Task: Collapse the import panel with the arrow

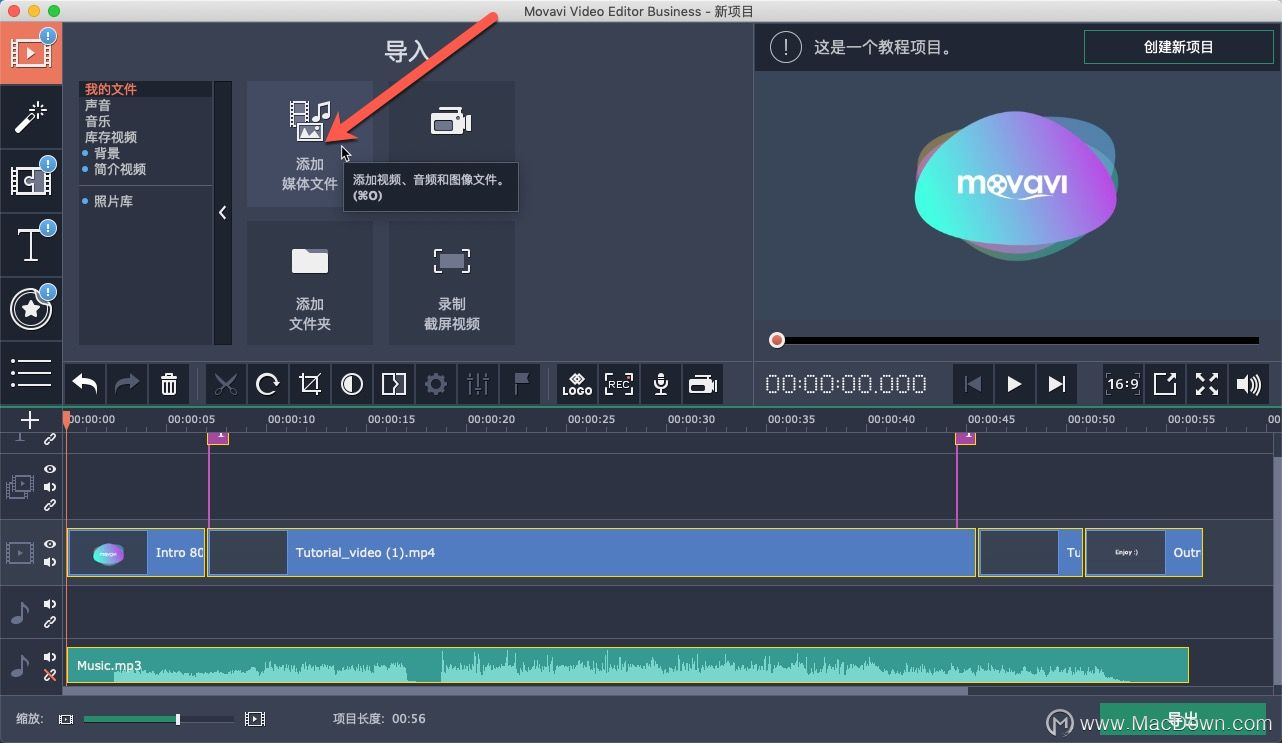Action: coord(222,213)
